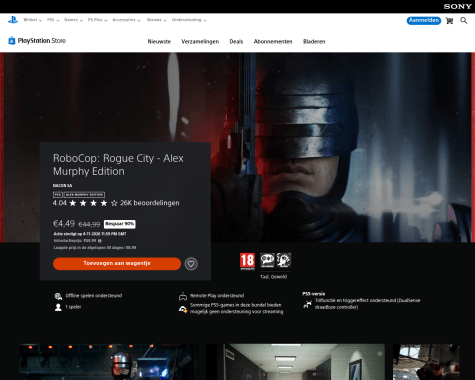Open the hallway screenshot thumbnail
This screenshot has height=380, width=475.
pos(295,362)
